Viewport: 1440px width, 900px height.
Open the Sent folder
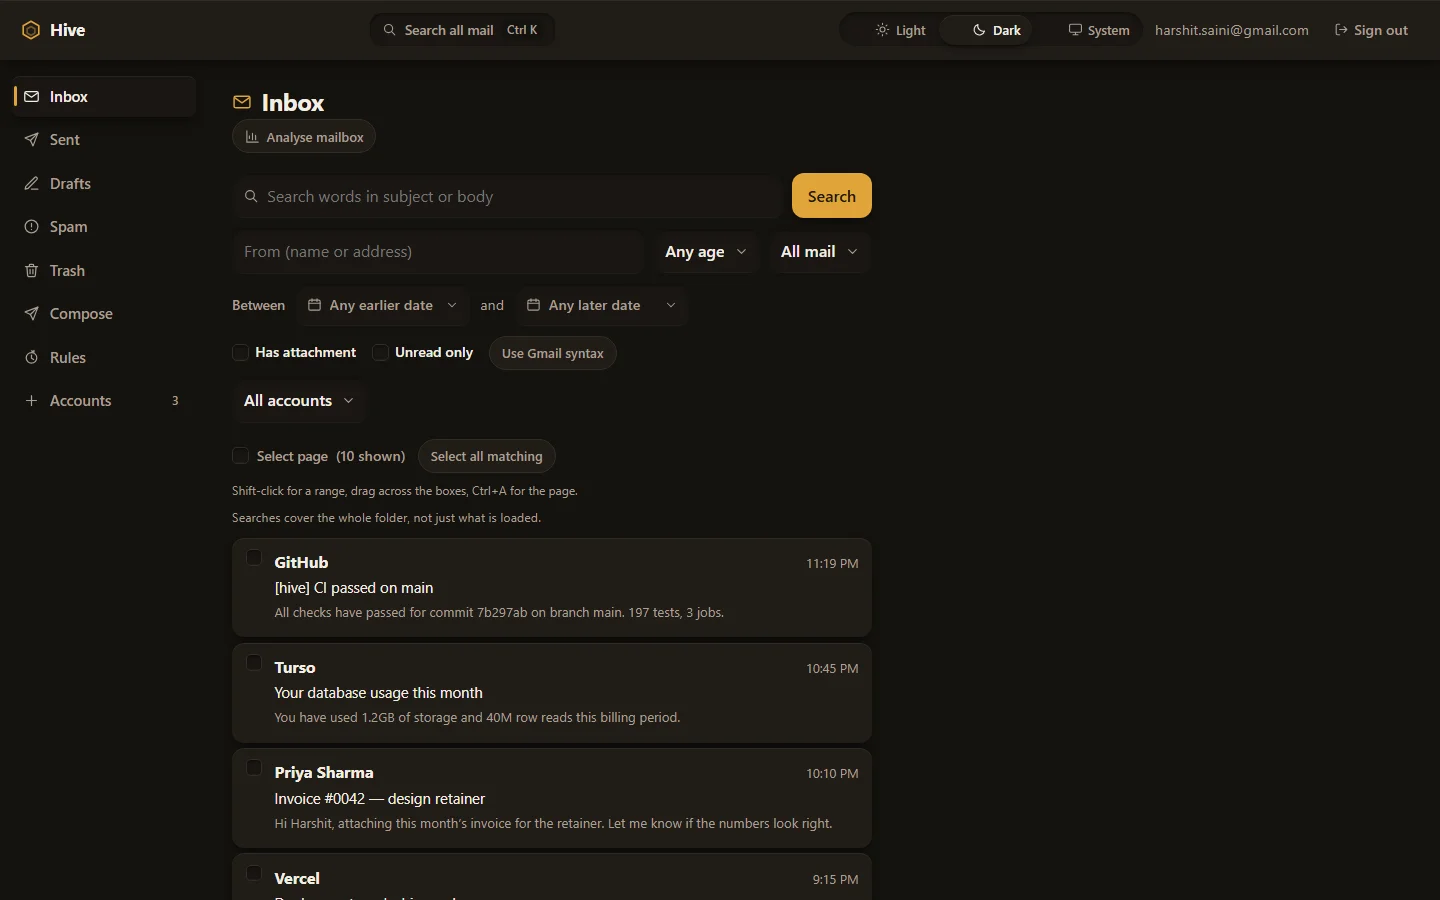coord(104,140)
